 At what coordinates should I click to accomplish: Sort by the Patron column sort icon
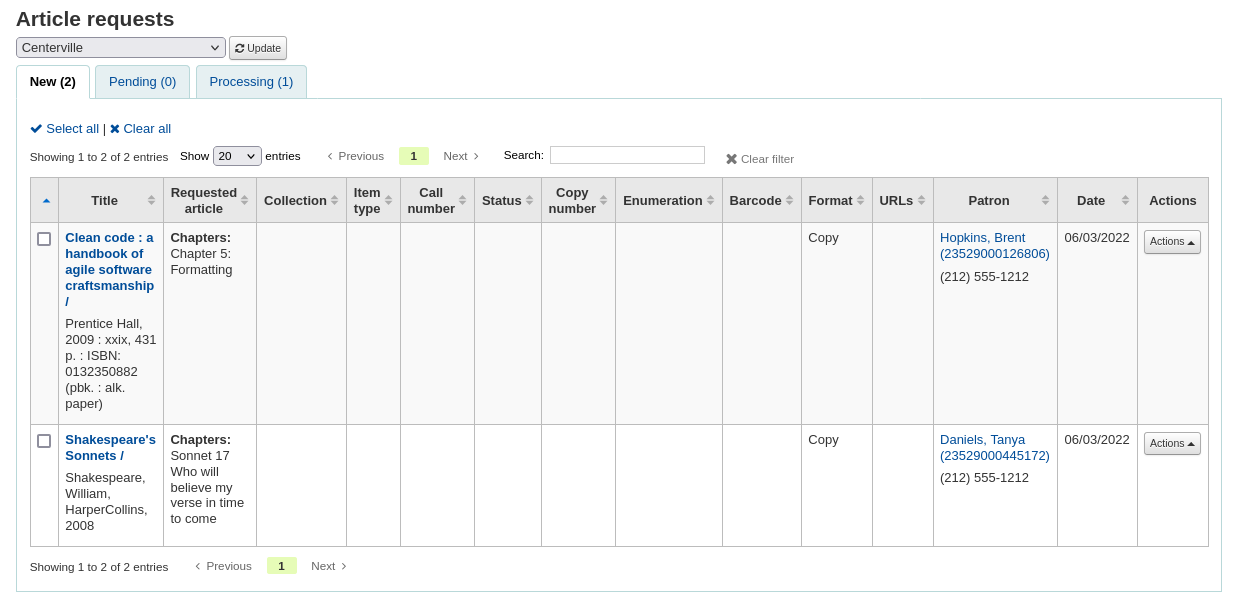pyautogui.click(x=1046, y=200)
